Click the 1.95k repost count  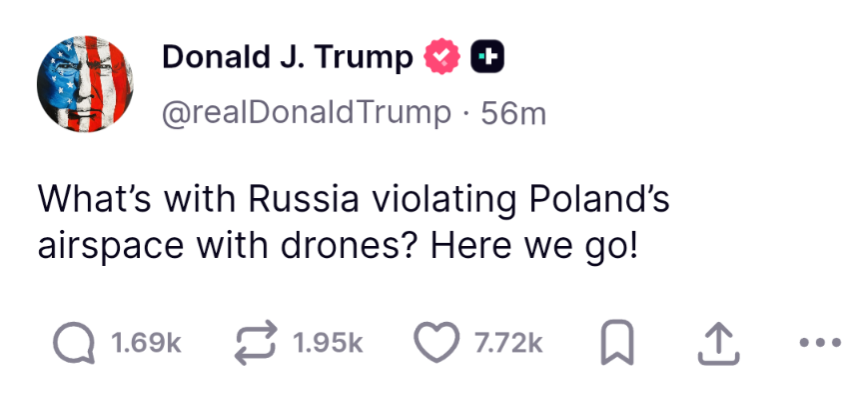328,343
